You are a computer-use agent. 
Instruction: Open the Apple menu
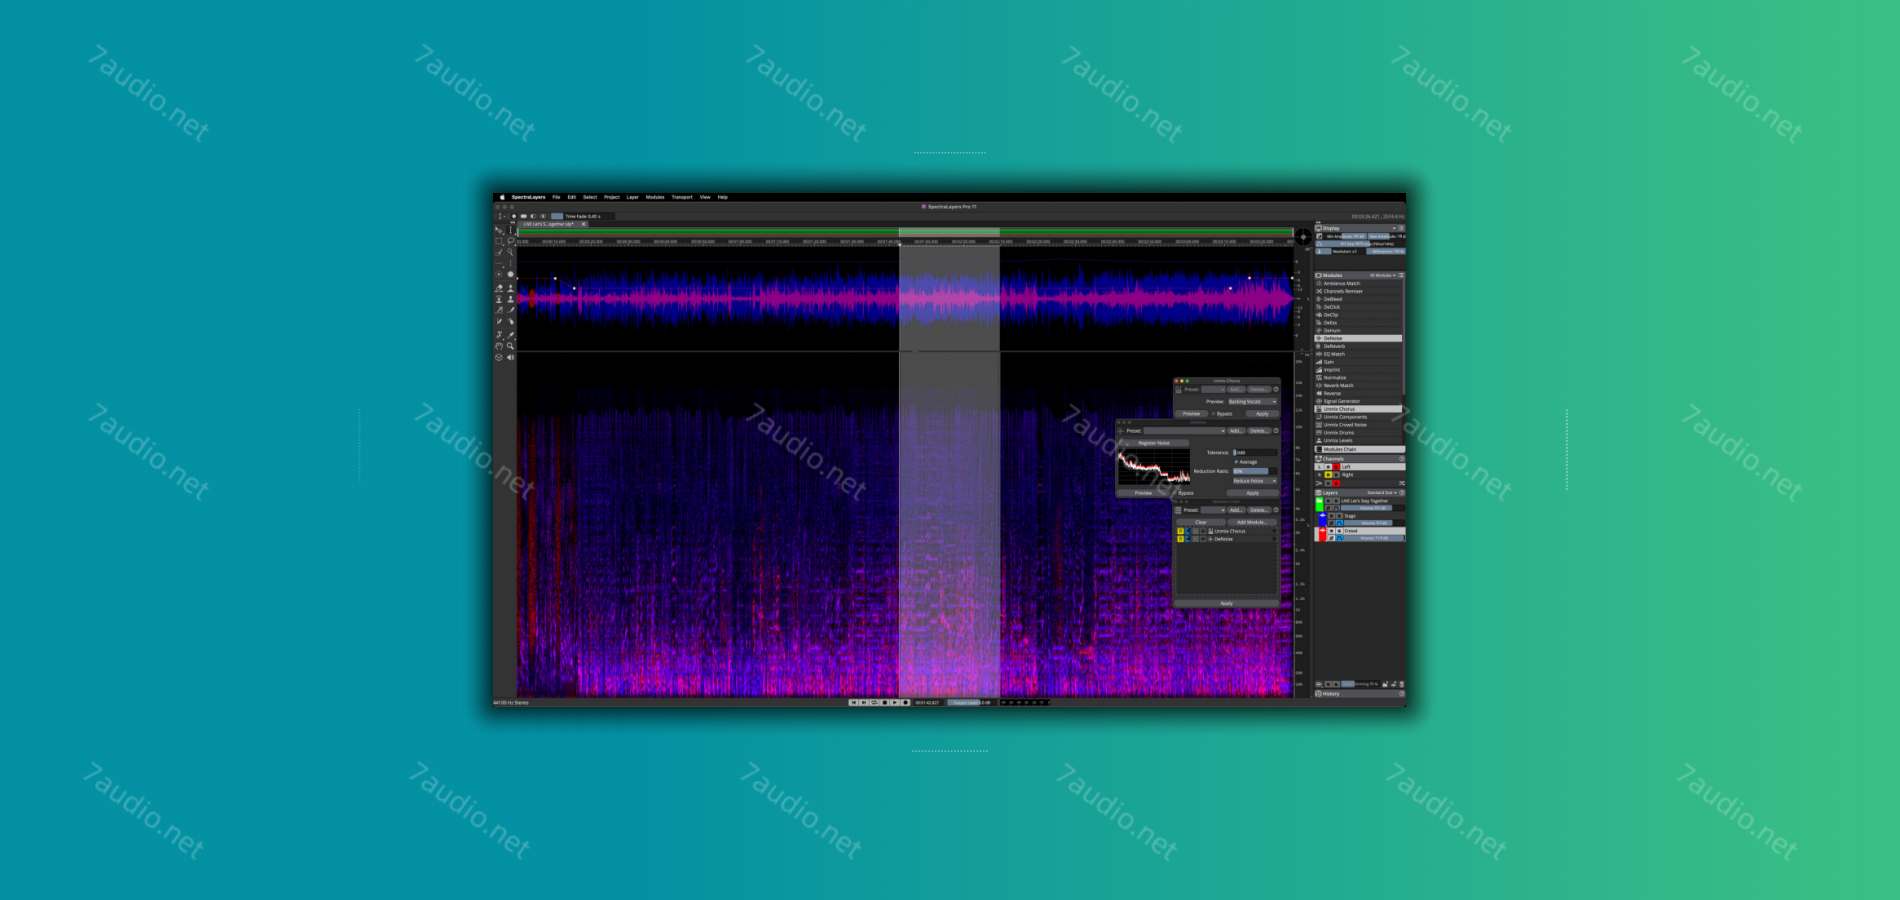[502, 197]
